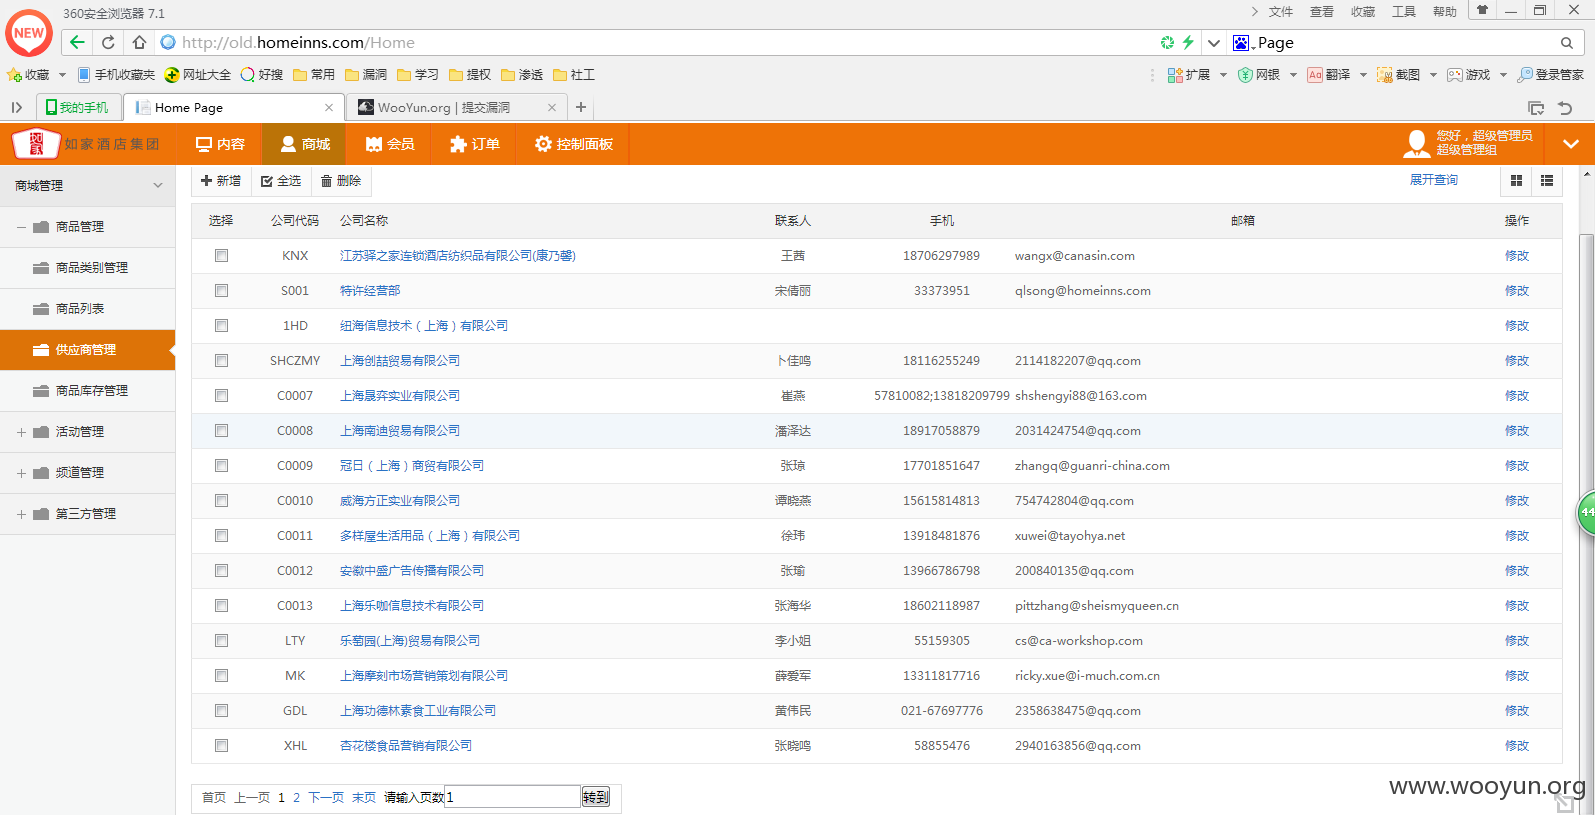The height and width of the screenshot is (815, 1595).
Task: Click the search magnifier icon
Action: point(1567,43)
